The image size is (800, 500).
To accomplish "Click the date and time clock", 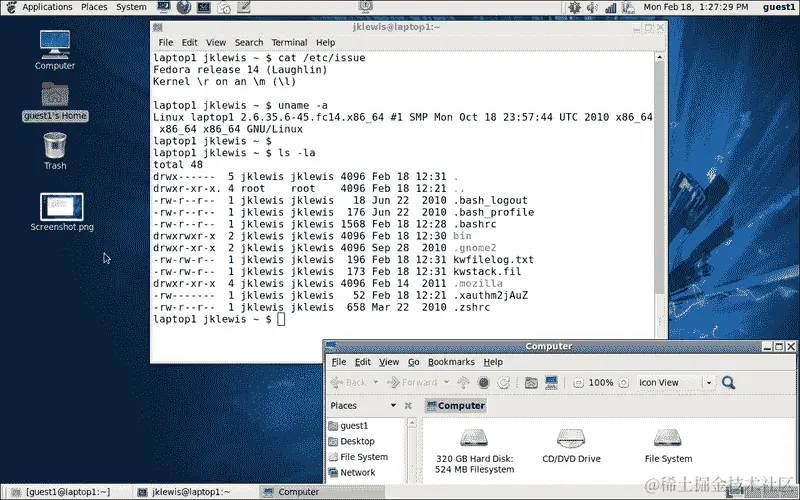I will (696, 7).
